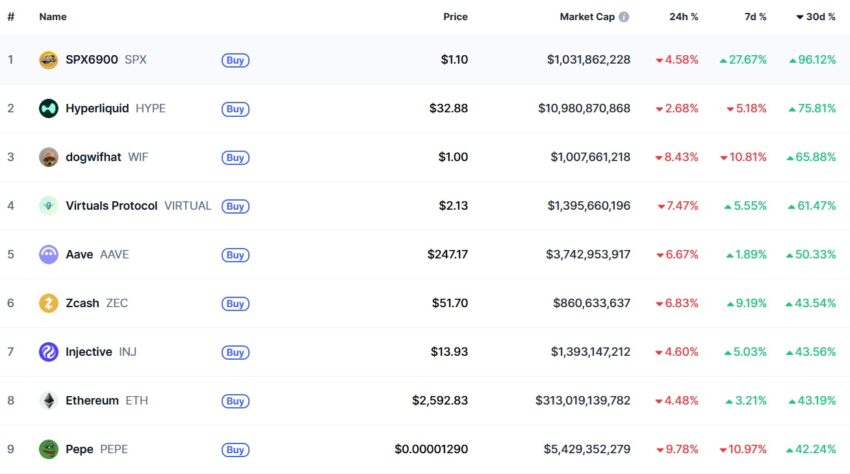
Task: Open the Aave name link
Action: (79, 254)
